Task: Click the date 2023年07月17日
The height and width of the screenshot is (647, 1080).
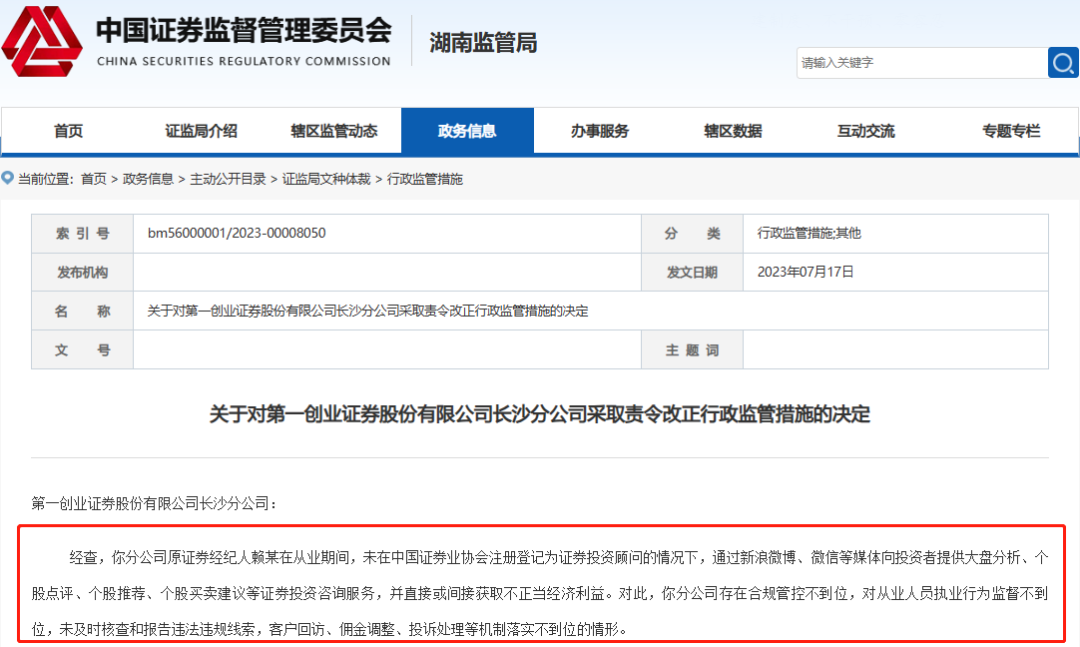Action: click(805, 272)
